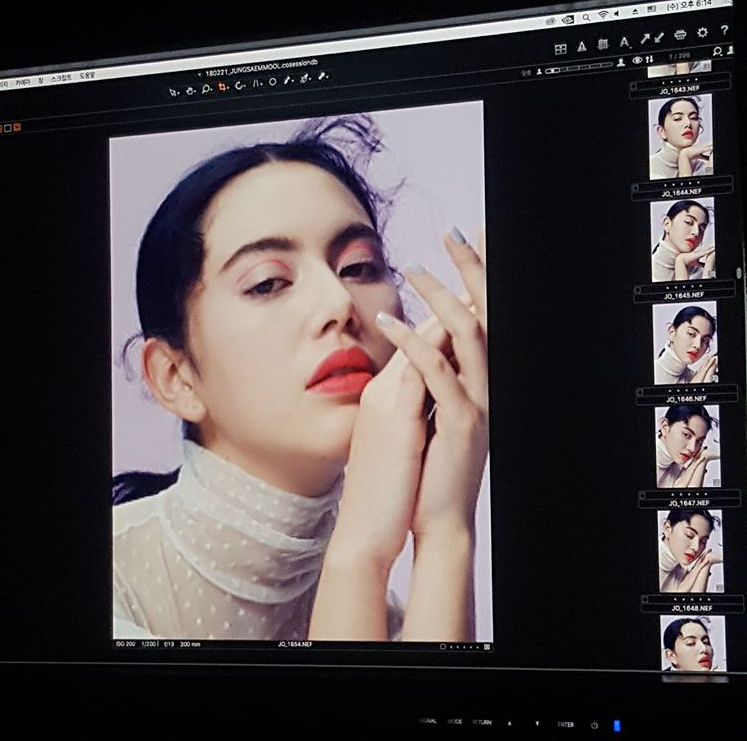Open the browser search magnifier
Viewport: 747px width, 741px height.
[717, 51]
